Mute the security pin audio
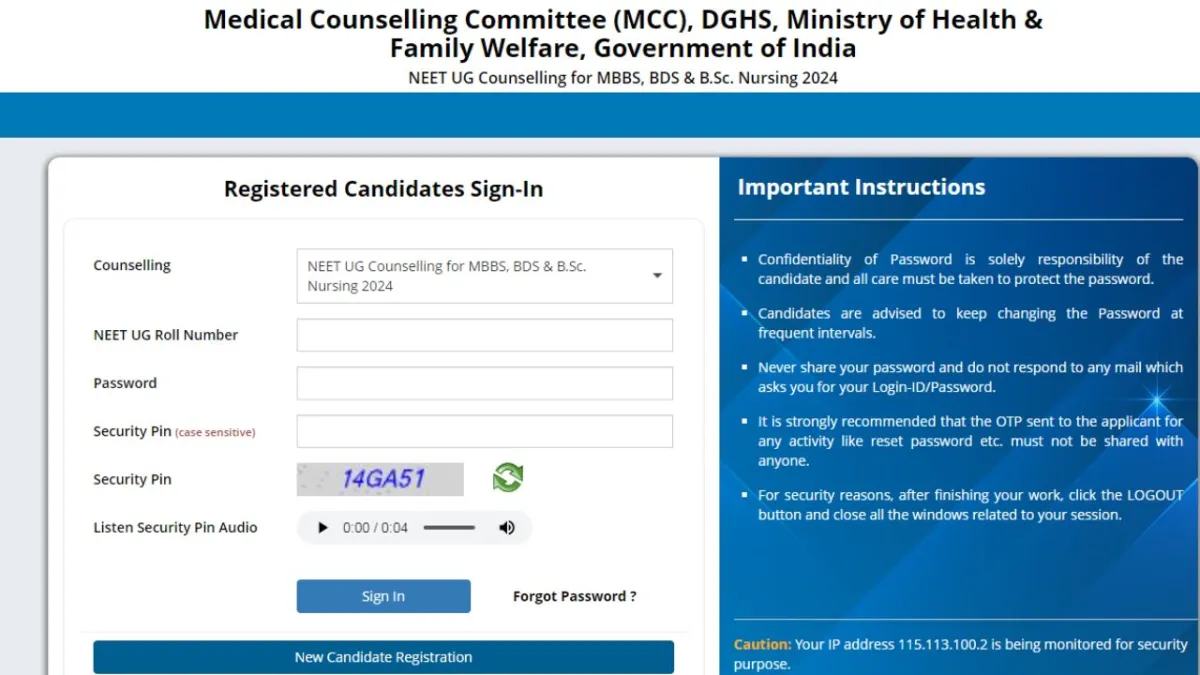Image resolution: width=1200 pixels, height=675 pixels. tap(507, 528)
